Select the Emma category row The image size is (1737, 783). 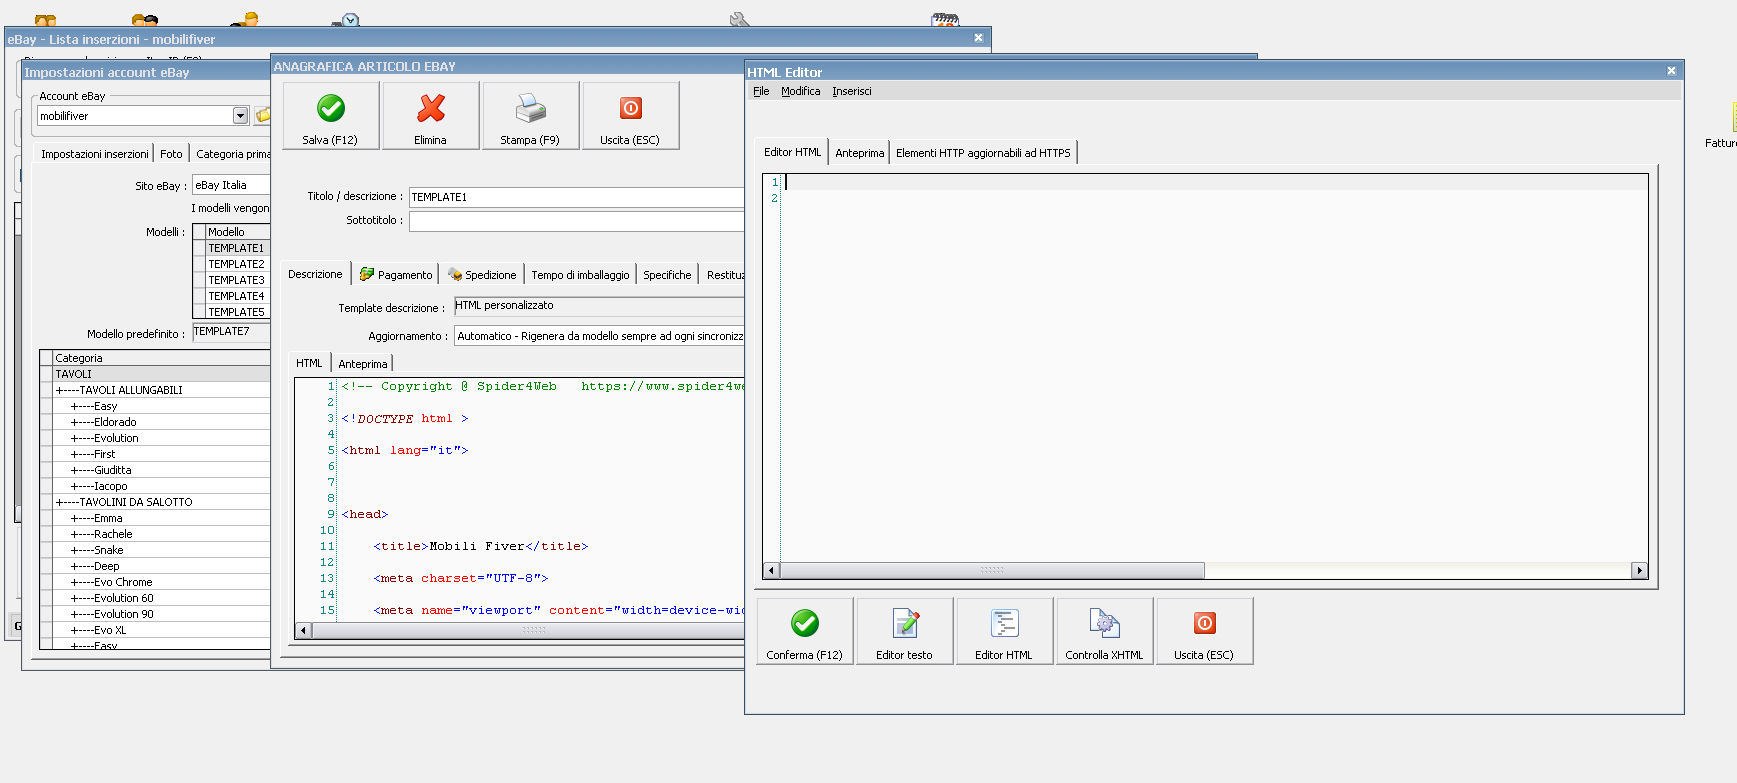coord(162,518)
